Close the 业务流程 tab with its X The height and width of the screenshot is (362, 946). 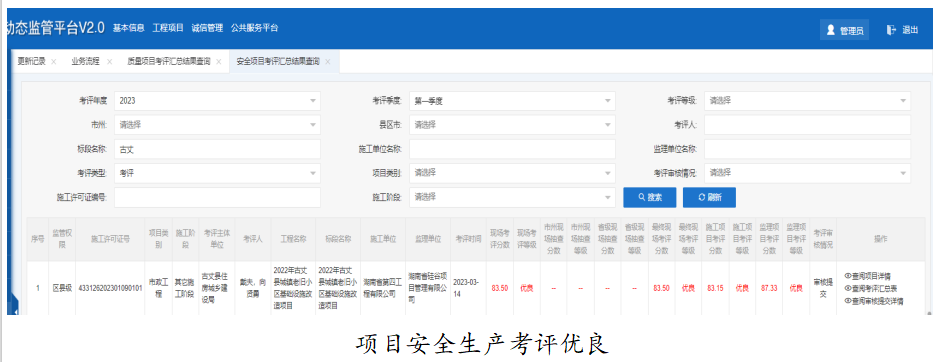tap(109, 62)
